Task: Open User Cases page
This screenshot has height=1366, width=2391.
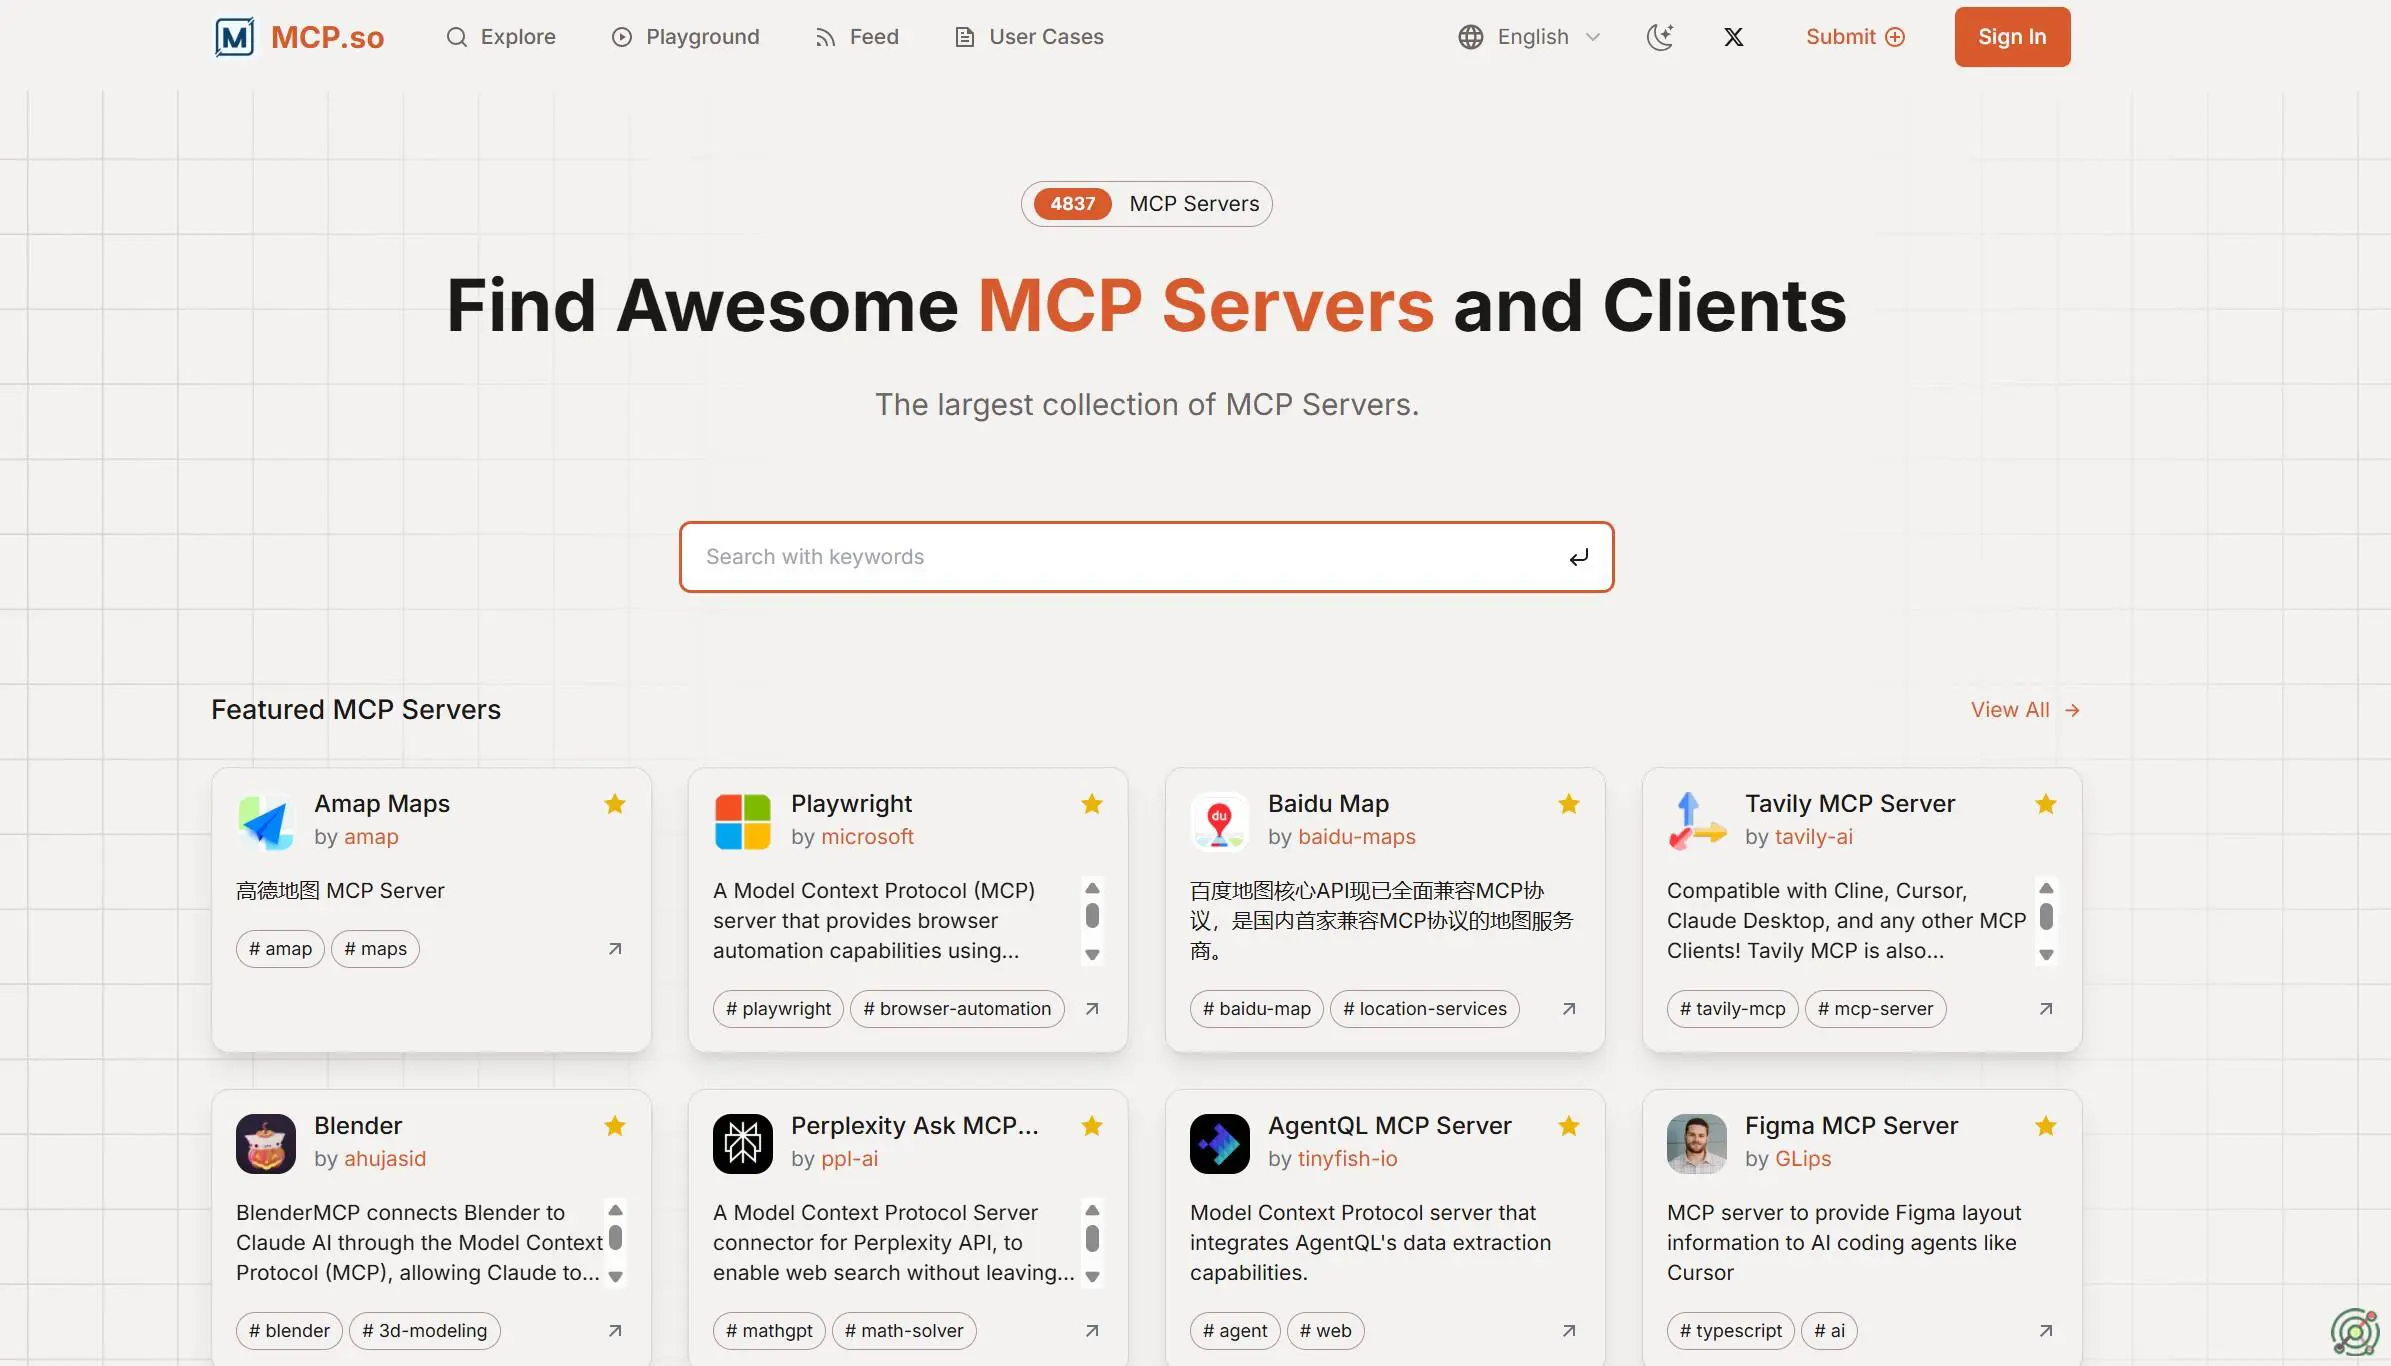Action: tap(1029, 37)
